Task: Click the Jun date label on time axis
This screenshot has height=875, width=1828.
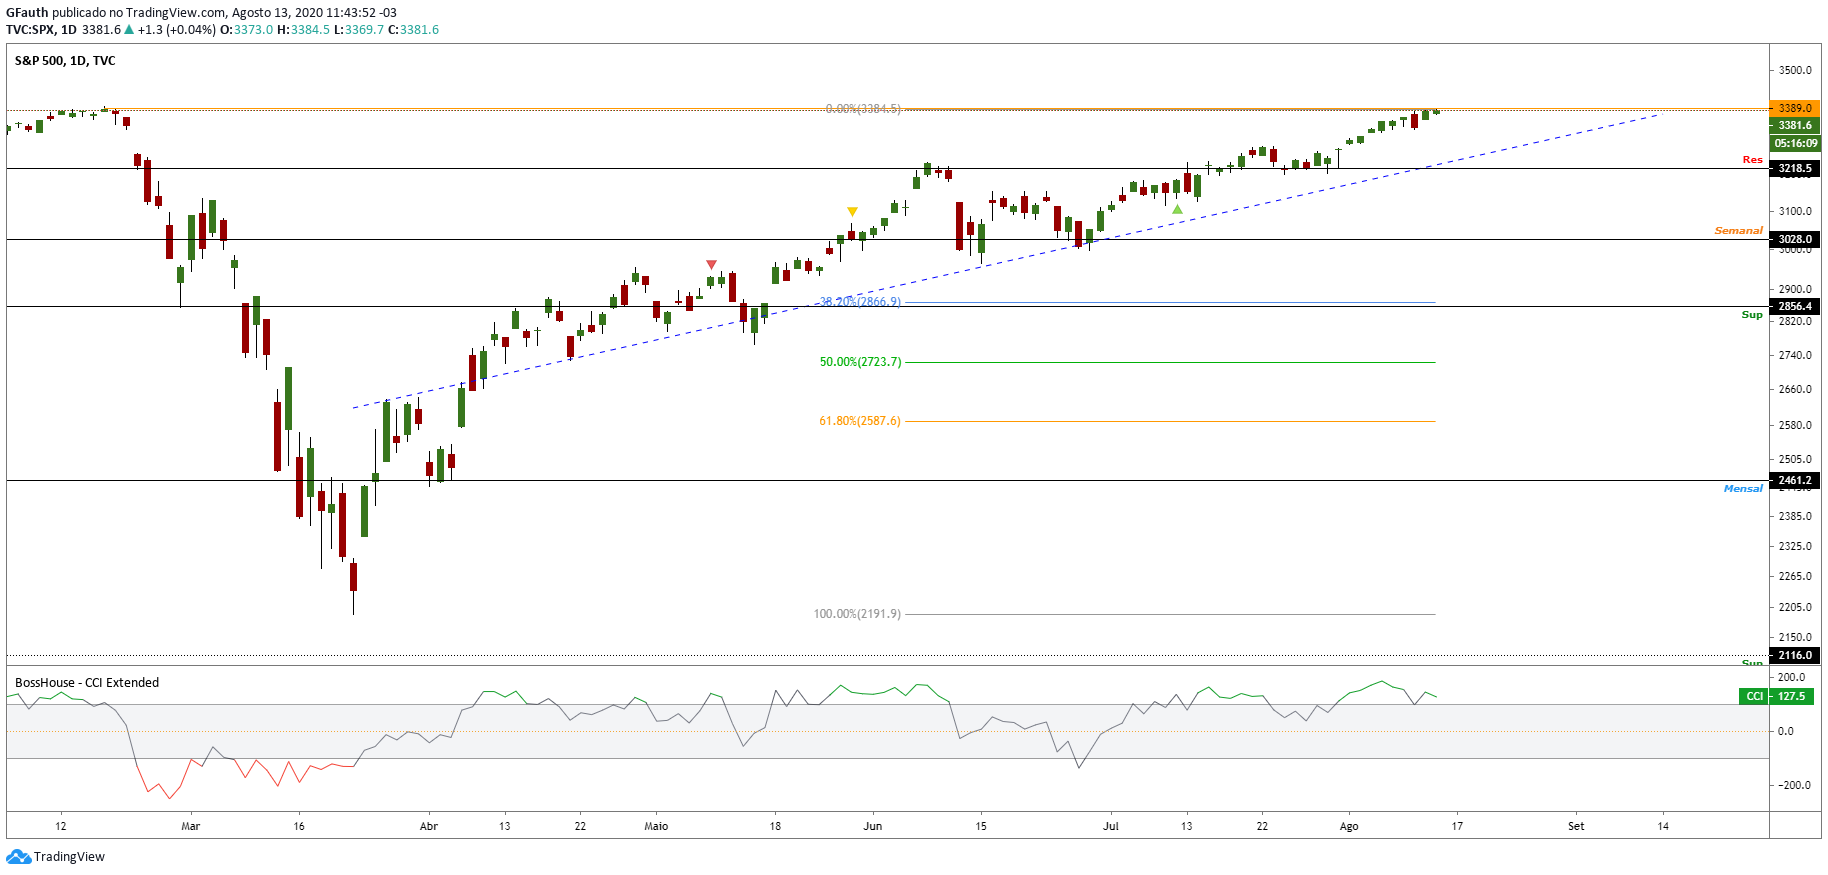Action: pos(873,826)
